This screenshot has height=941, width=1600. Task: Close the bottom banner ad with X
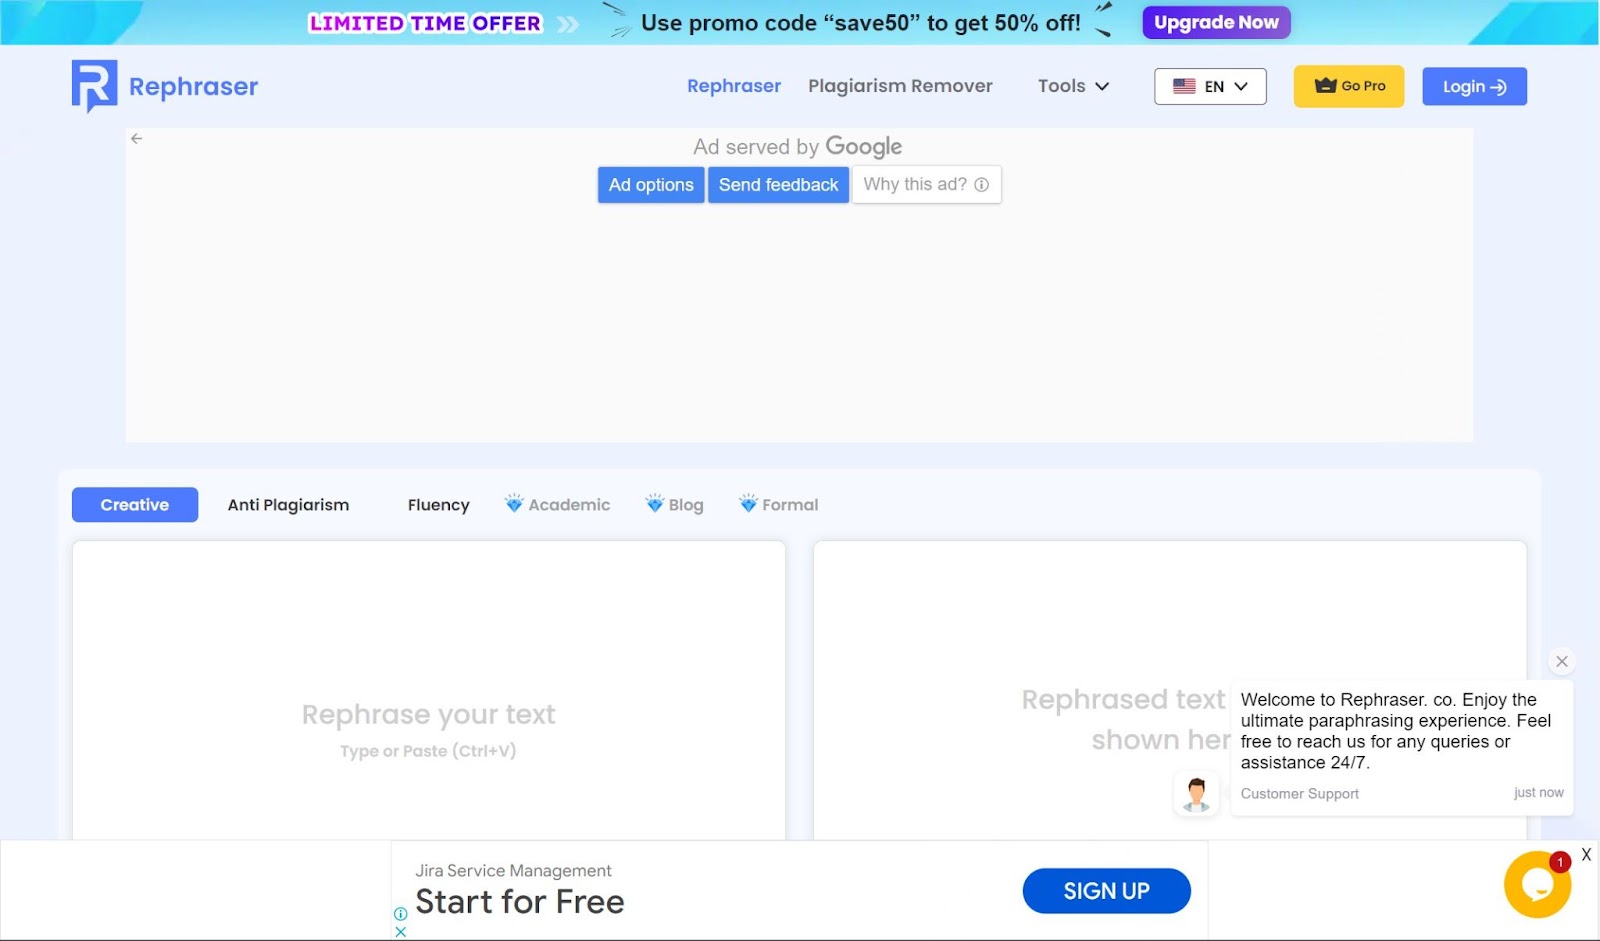tap(1586, 855)
